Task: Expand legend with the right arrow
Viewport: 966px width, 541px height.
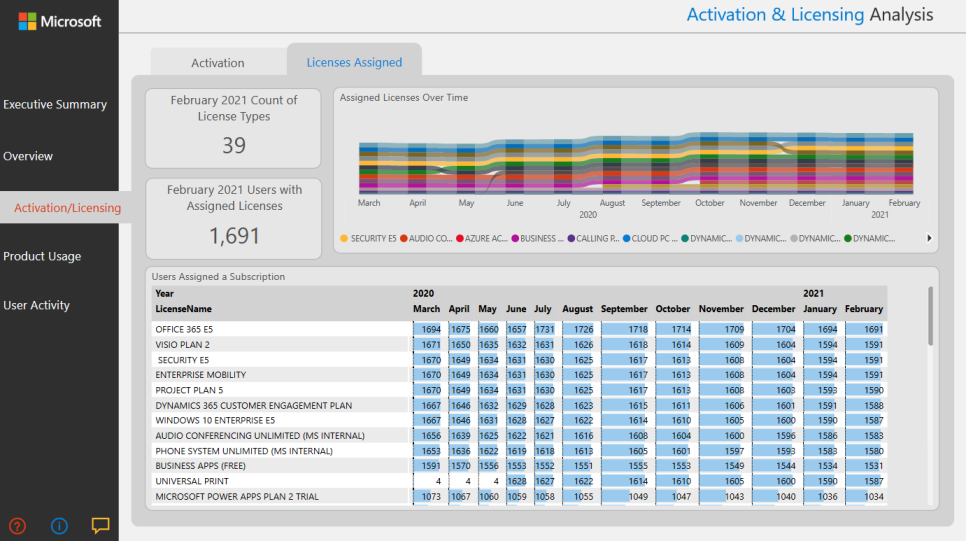Action: pyautogui.click(x=929, y=238)
